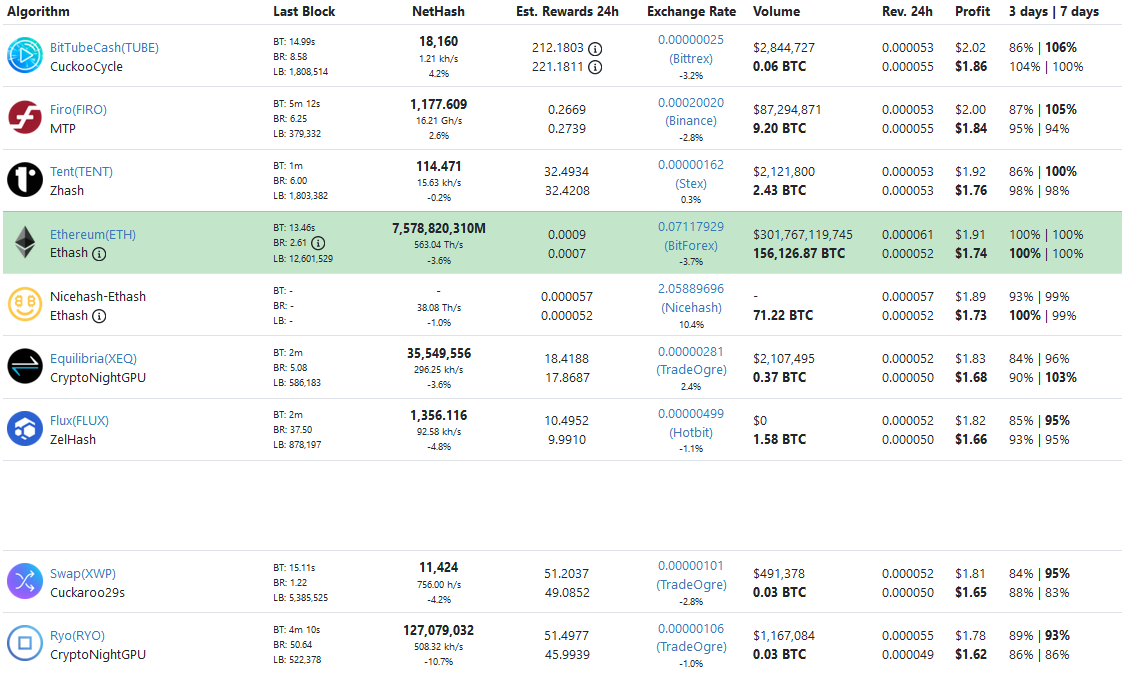
Task: Click the 127,079,032 nethash value
Action: pyautogui.click(x=438, y=630)
